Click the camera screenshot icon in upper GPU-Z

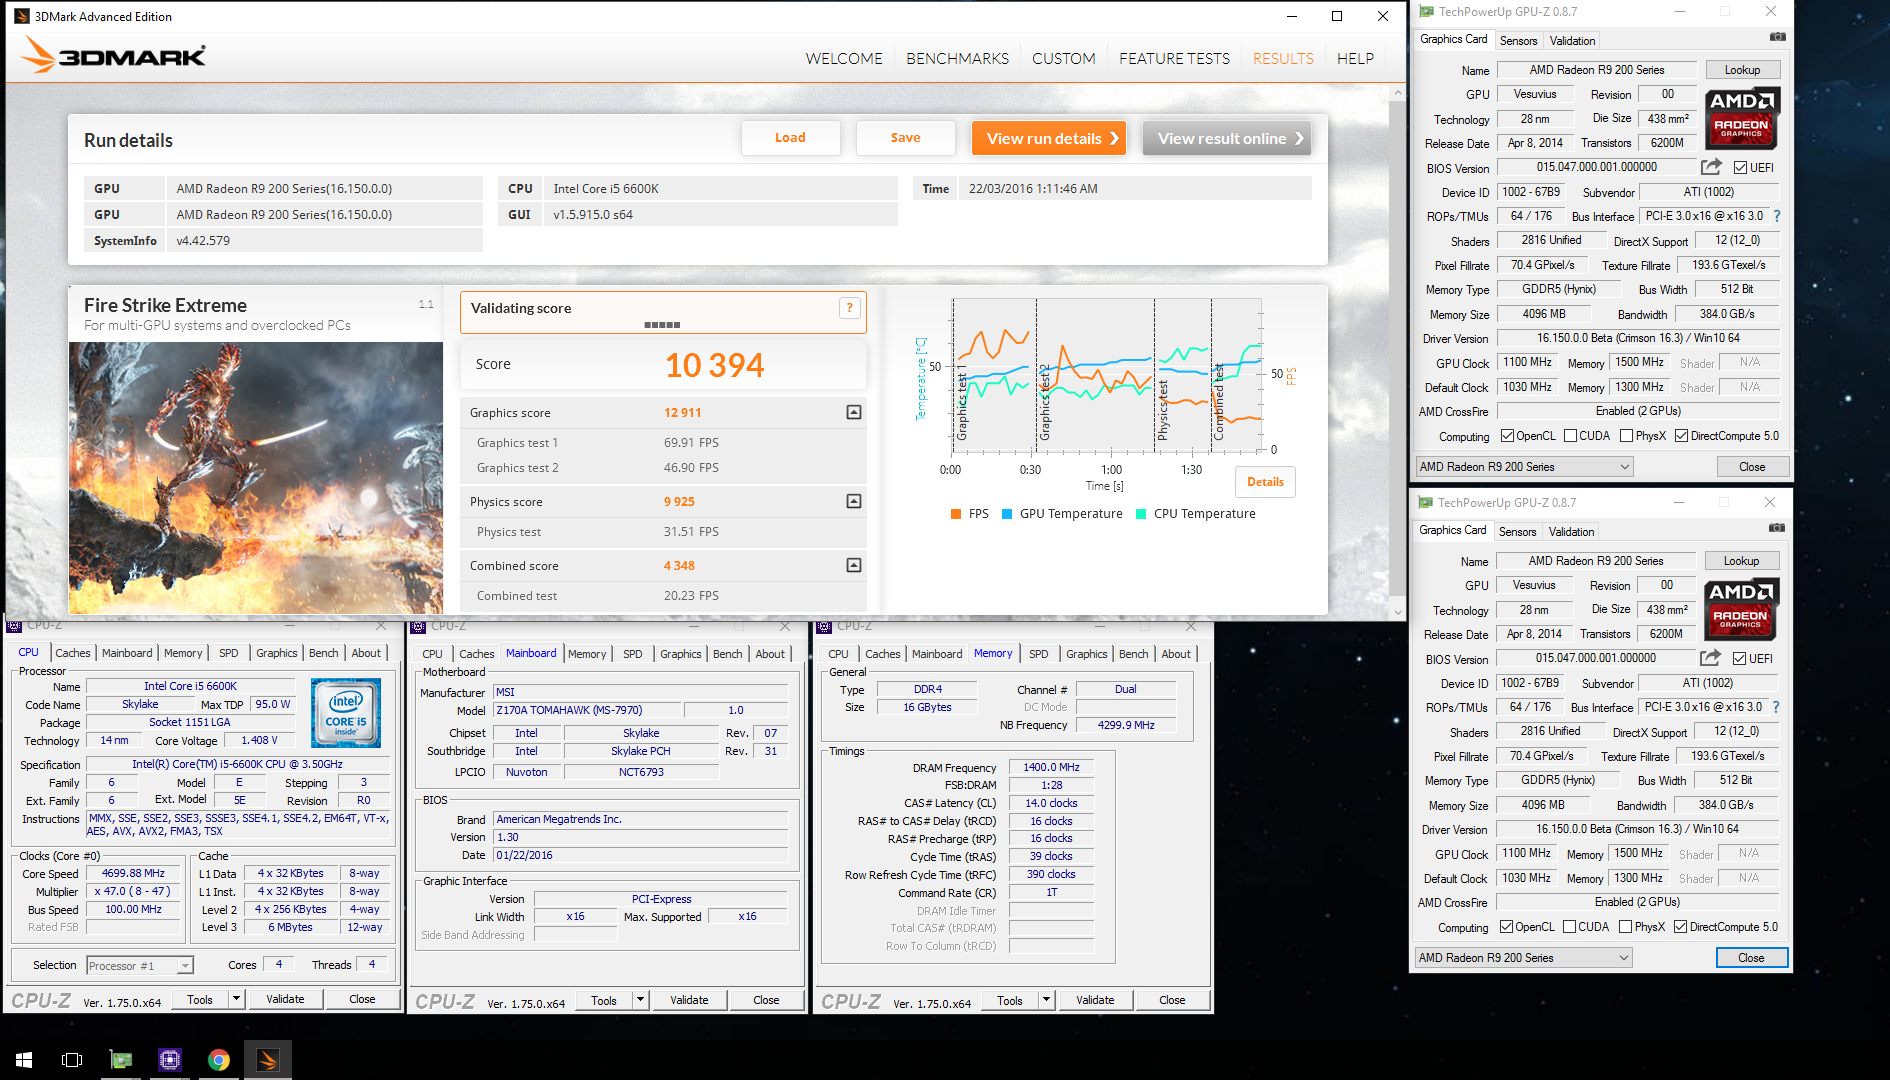click(1777, 37)
